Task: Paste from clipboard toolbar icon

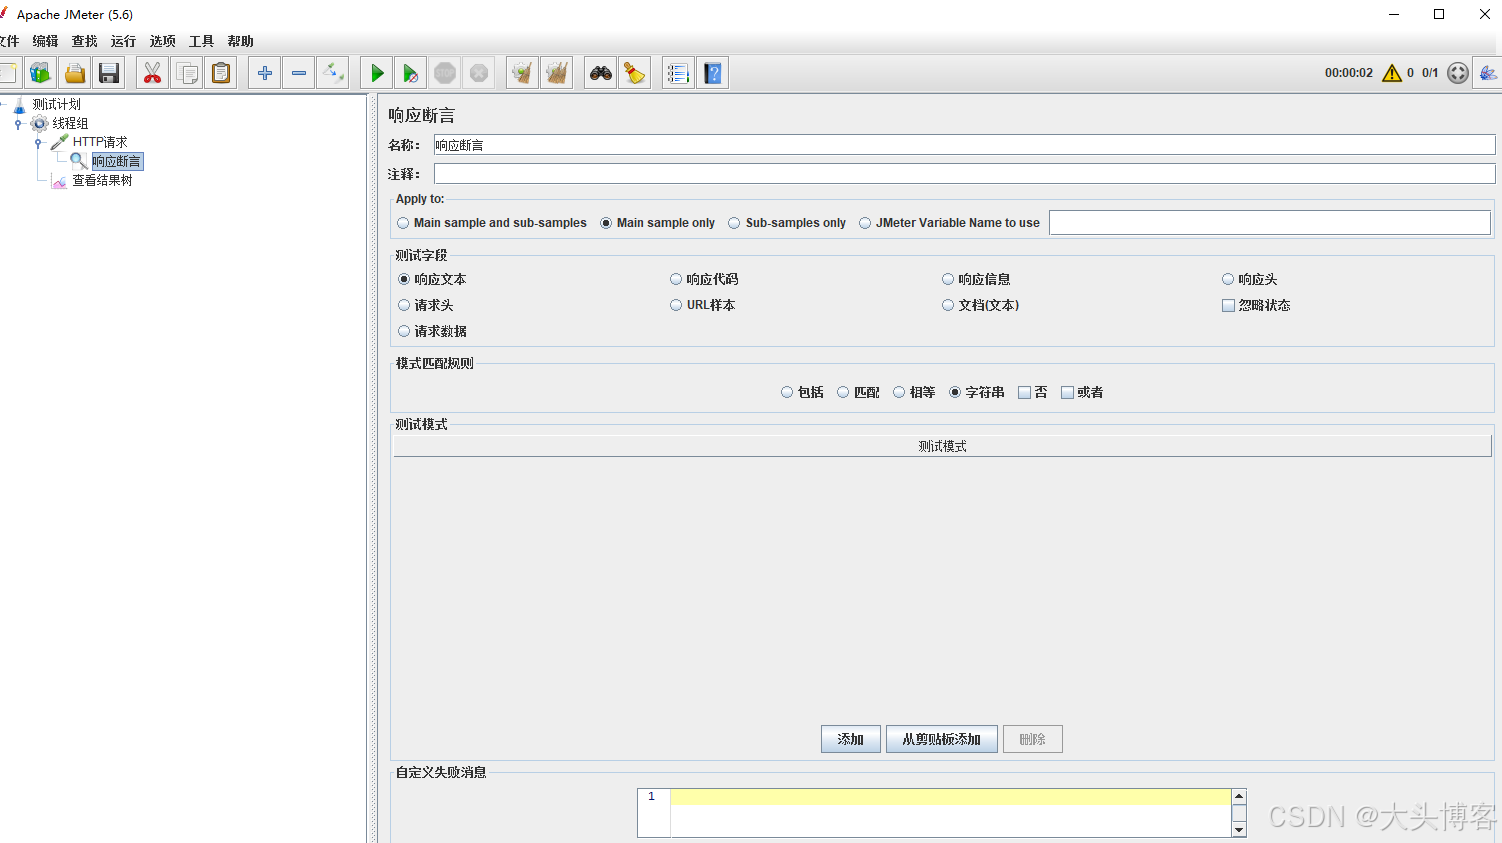Action: click(221, 73)
